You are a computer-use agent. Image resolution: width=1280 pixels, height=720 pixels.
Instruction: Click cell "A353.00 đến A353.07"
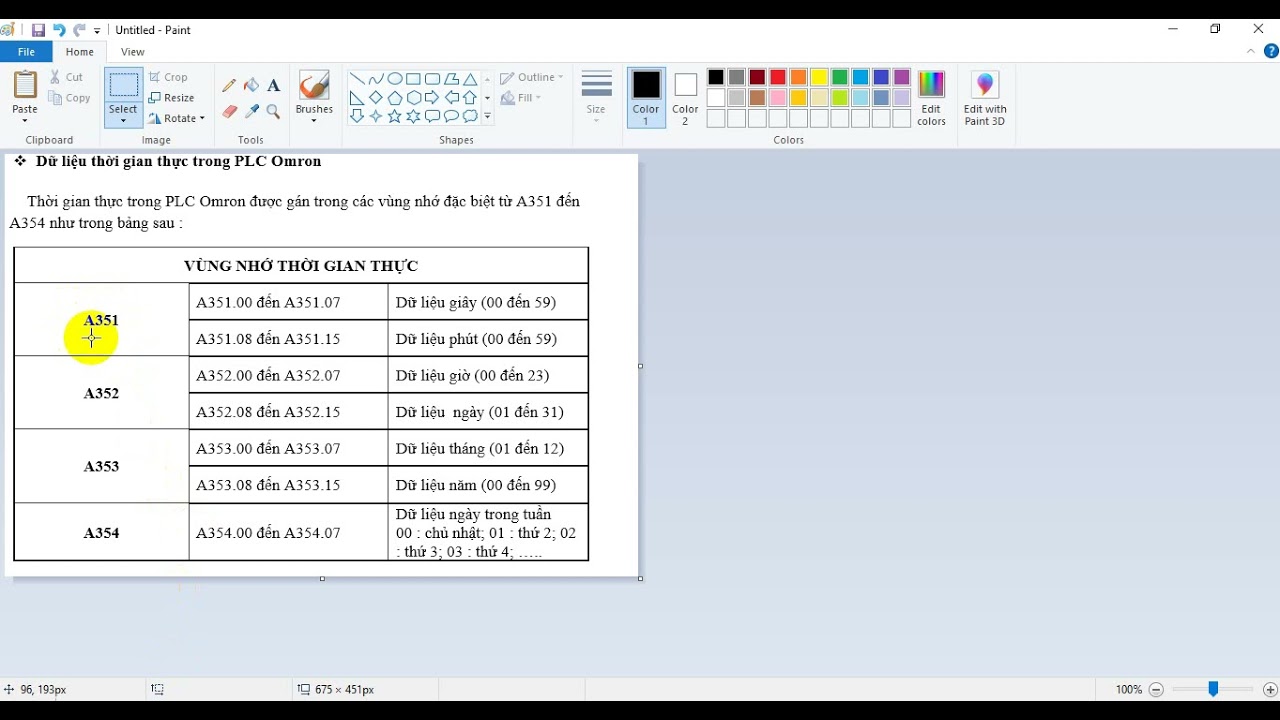tap(268, 448)
